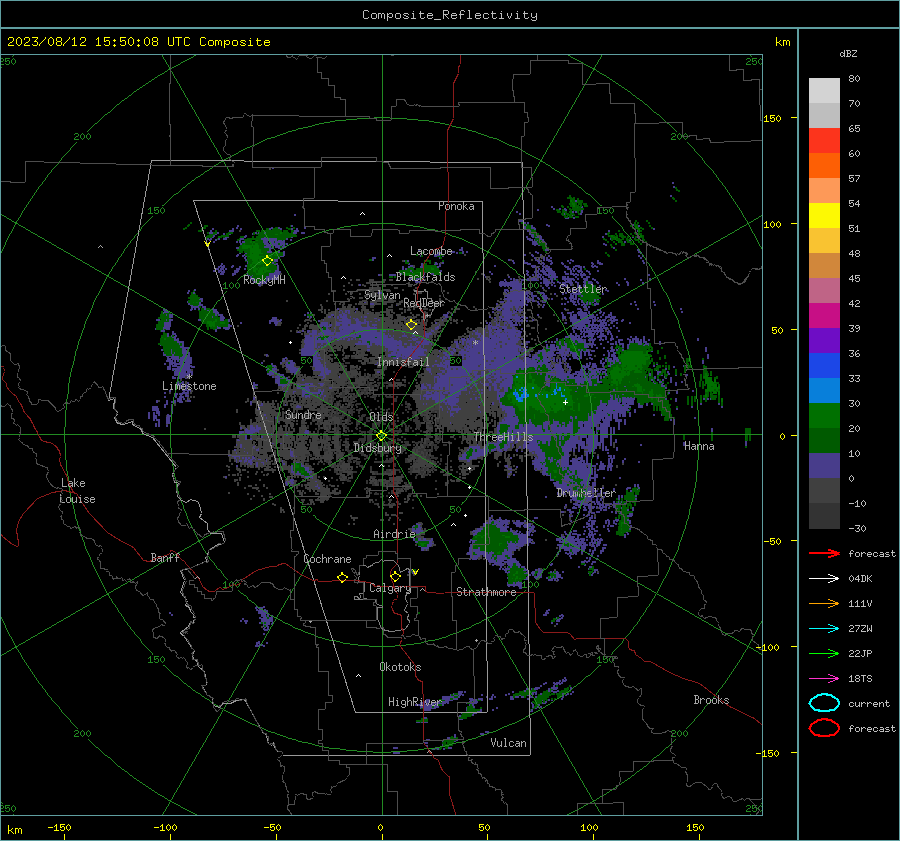Click the Cochrane label
Viewport: 900px width, 841px height.
[327, 559]
